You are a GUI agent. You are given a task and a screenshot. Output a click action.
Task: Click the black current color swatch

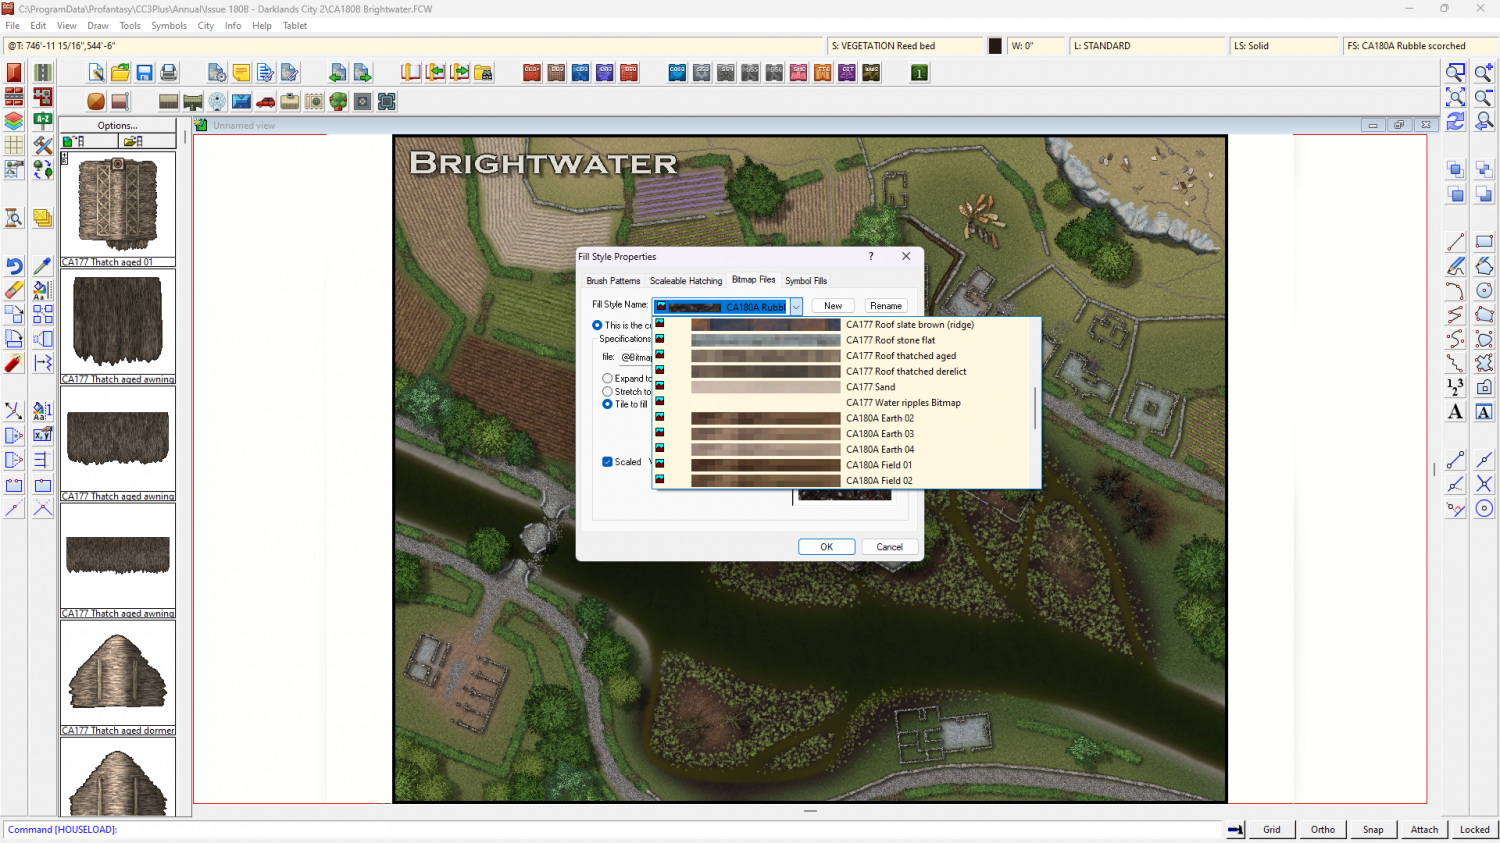tap(995, 46)
